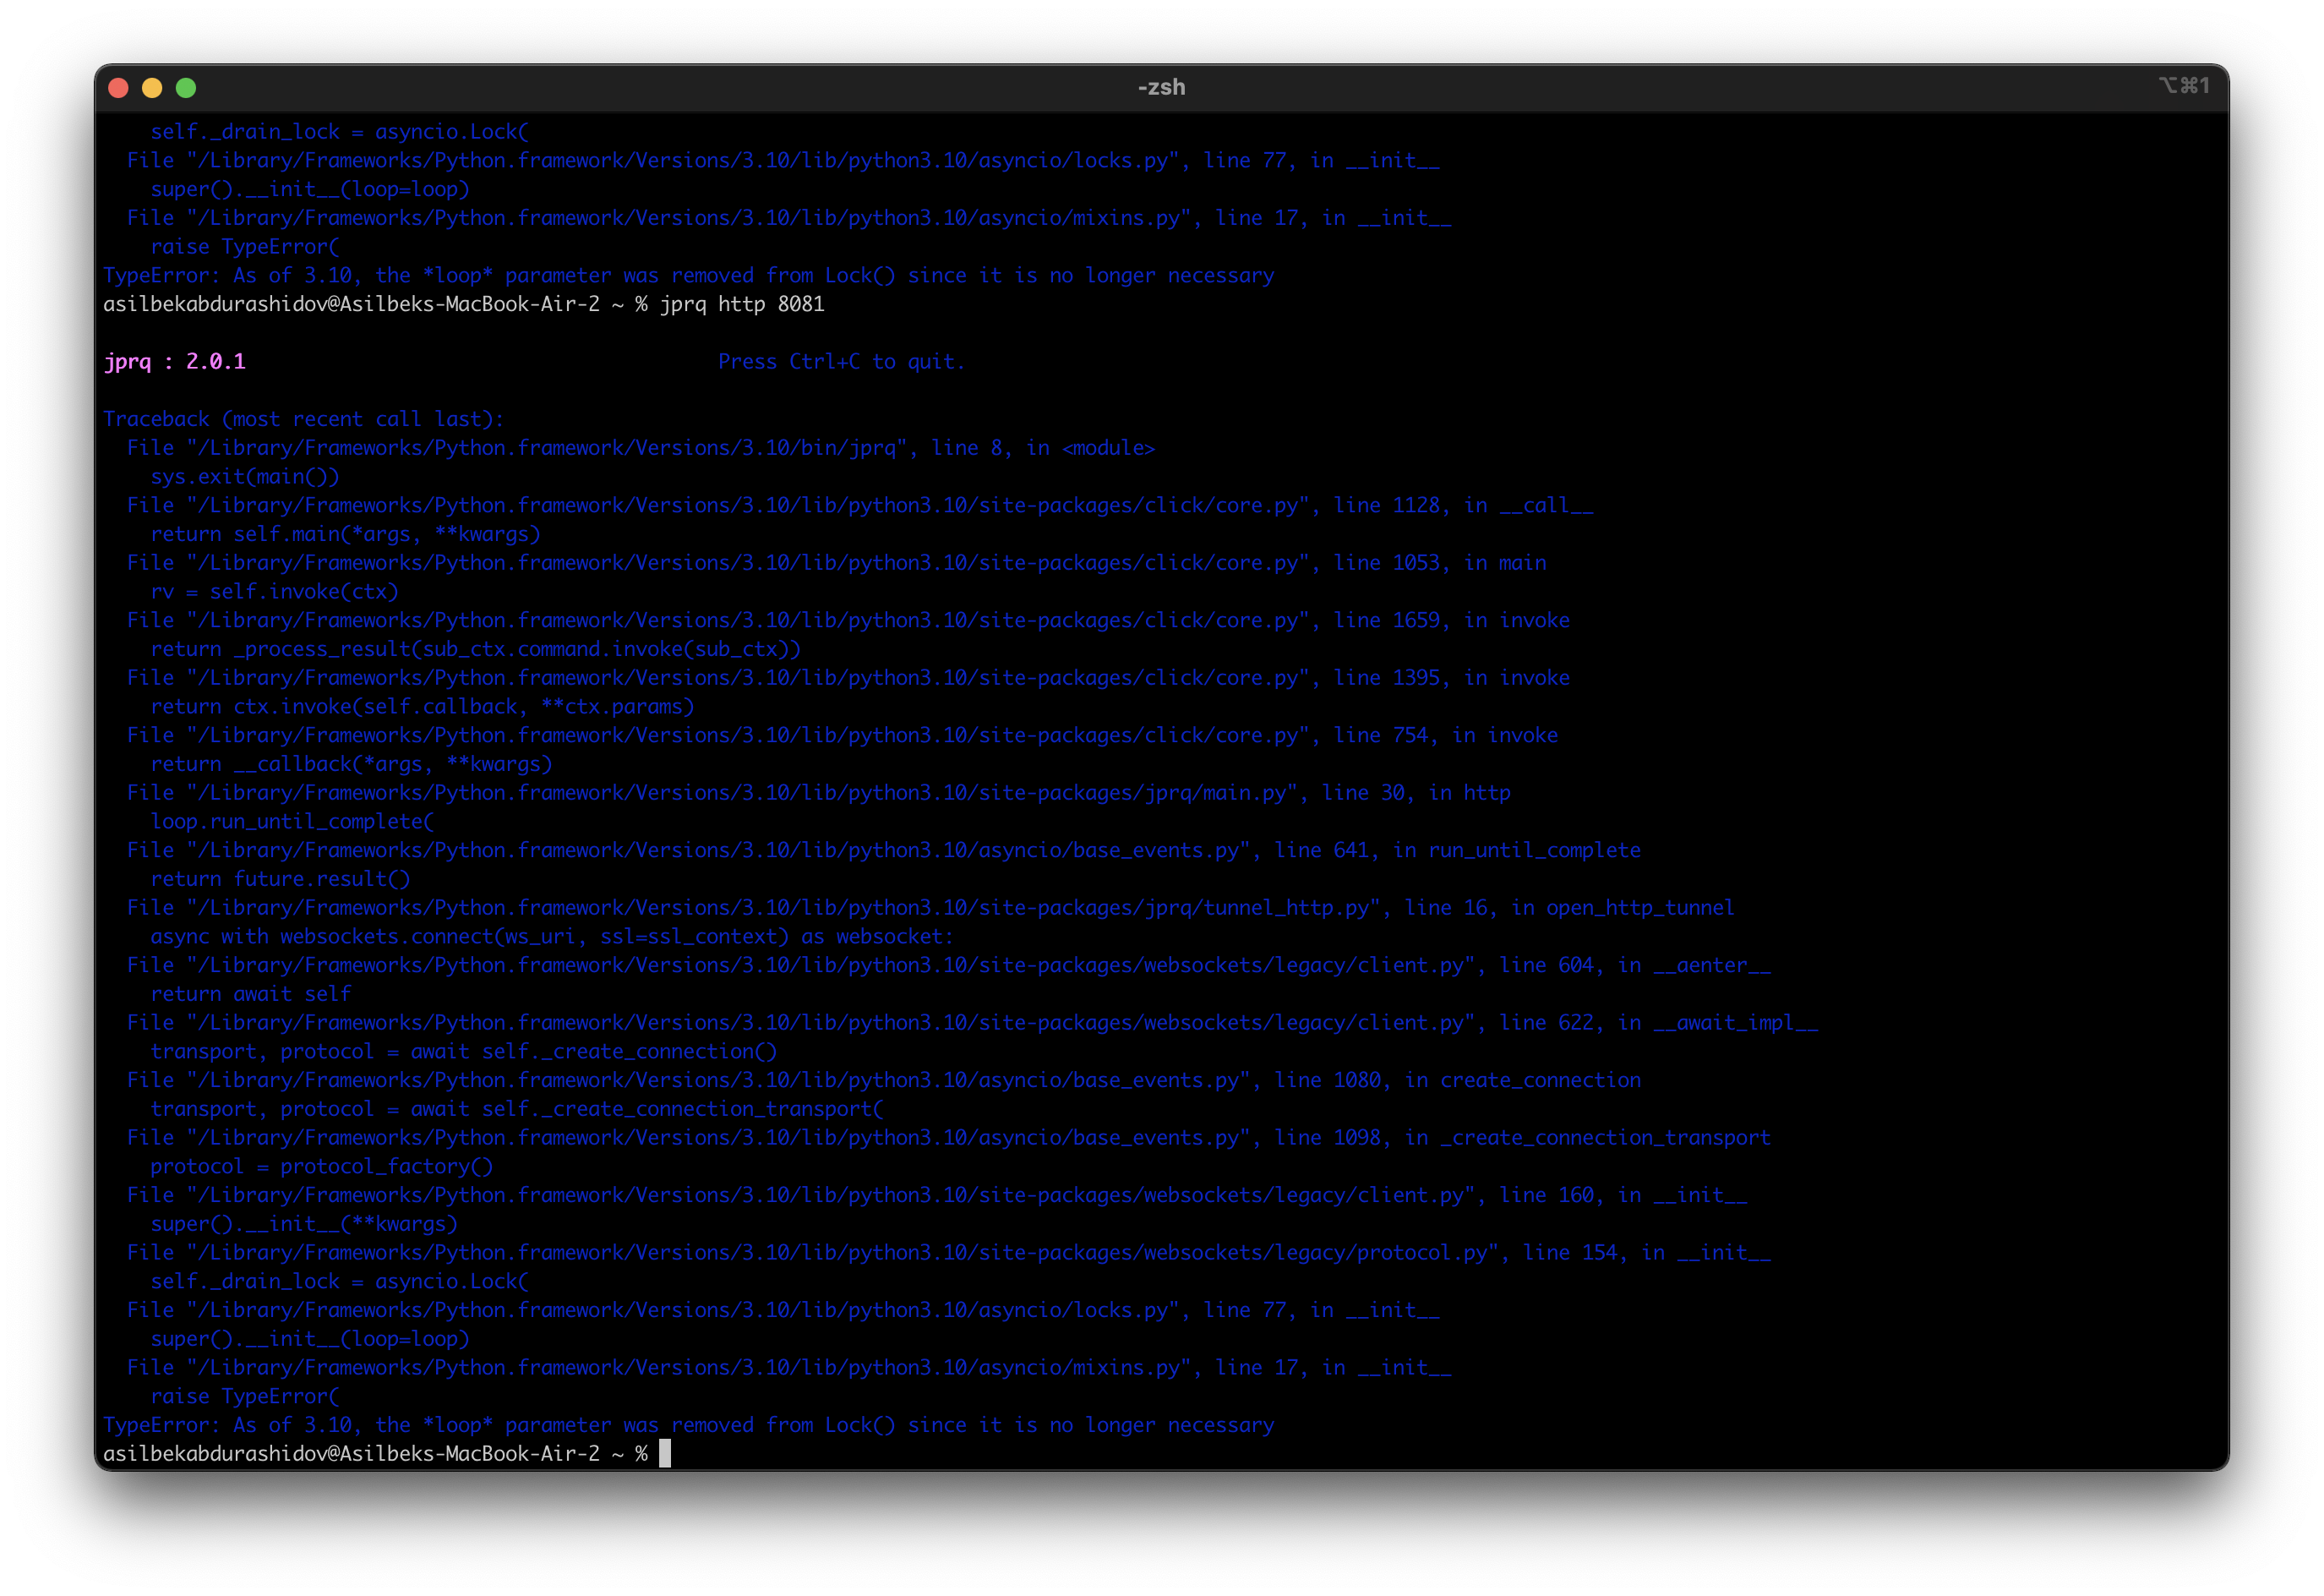Screen dimensions: 2324x1596
Task: Click tunnel_http.py line 16 open_http_tunnel entry
Action: pos(931,908)
